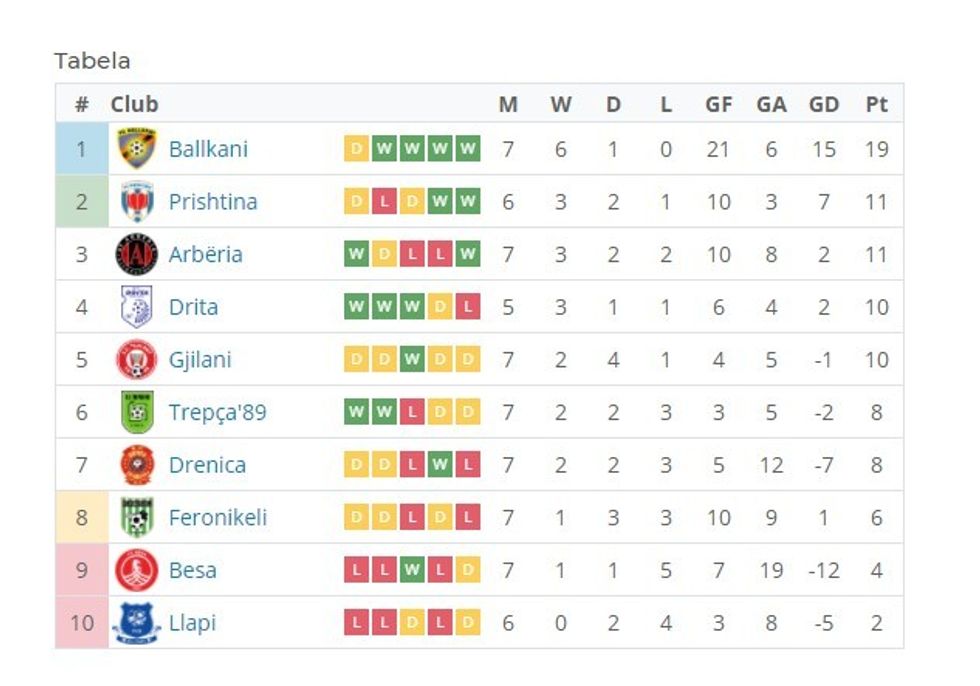Click the Besa red emblem
The height and width of the screenshot is (686, 980).
137,570
